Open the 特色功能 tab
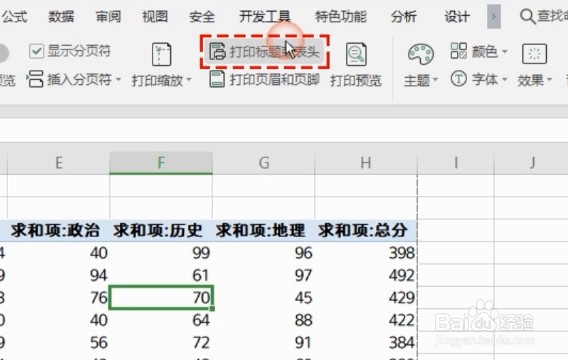568x360 pixels. click(x=341, y=17)
